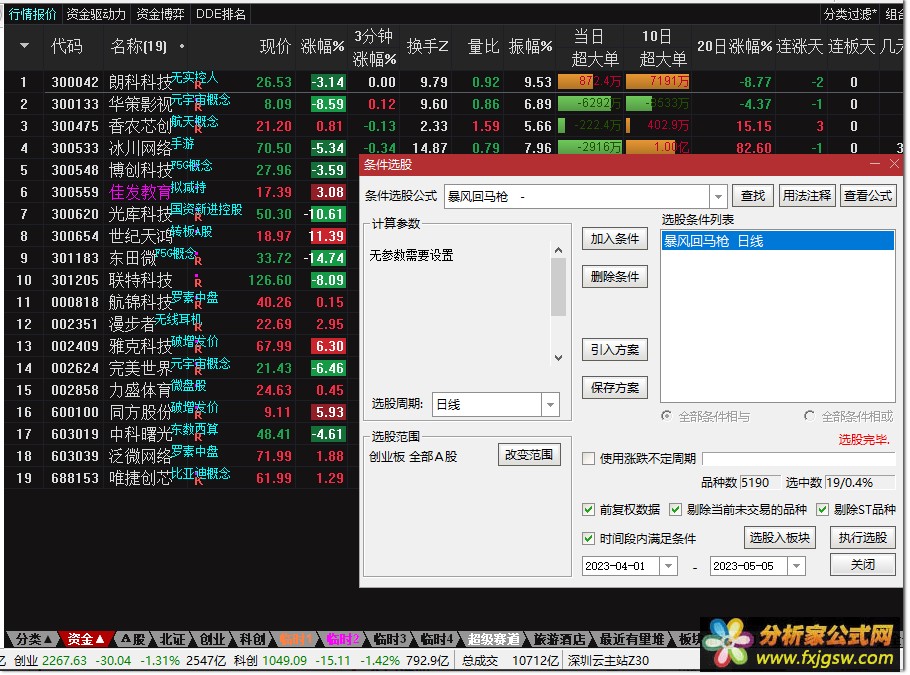Image resolution: width=910 pixels, height=675 pixels.
Task: Click 查找 button
Action: point(753,196)
